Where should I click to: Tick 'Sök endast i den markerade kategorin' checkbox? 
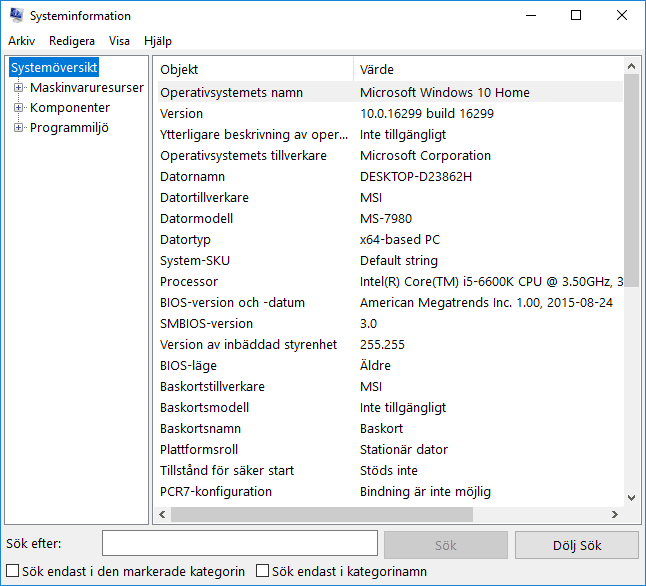12,571
